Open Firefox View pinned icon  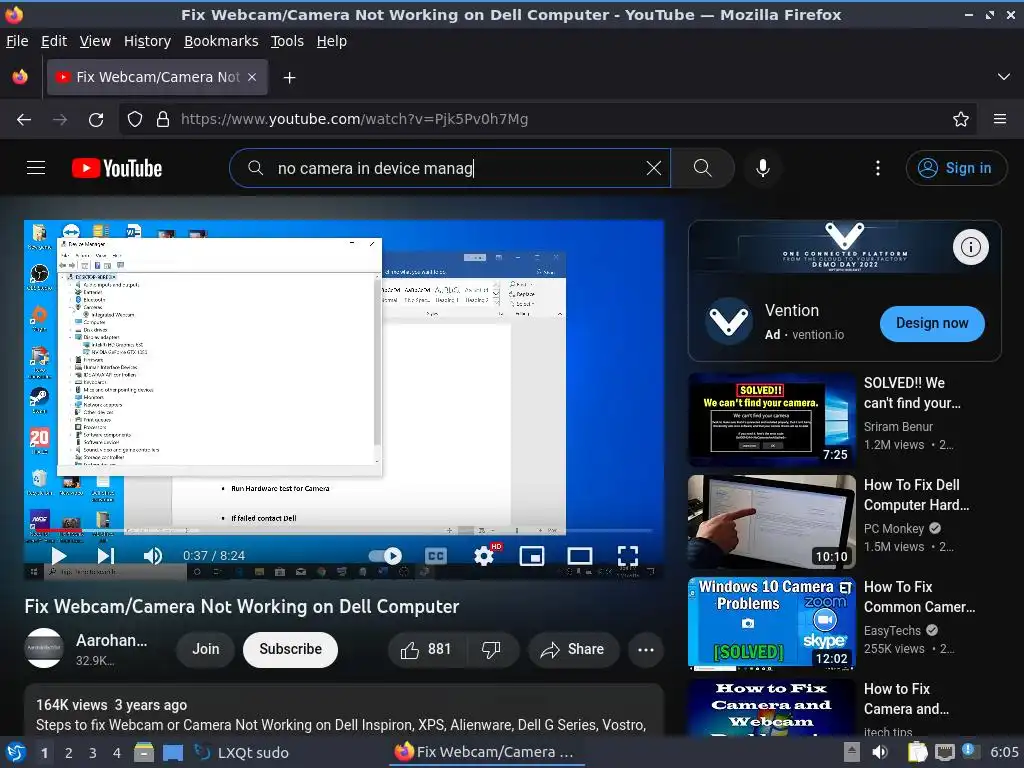coord(20,77)
